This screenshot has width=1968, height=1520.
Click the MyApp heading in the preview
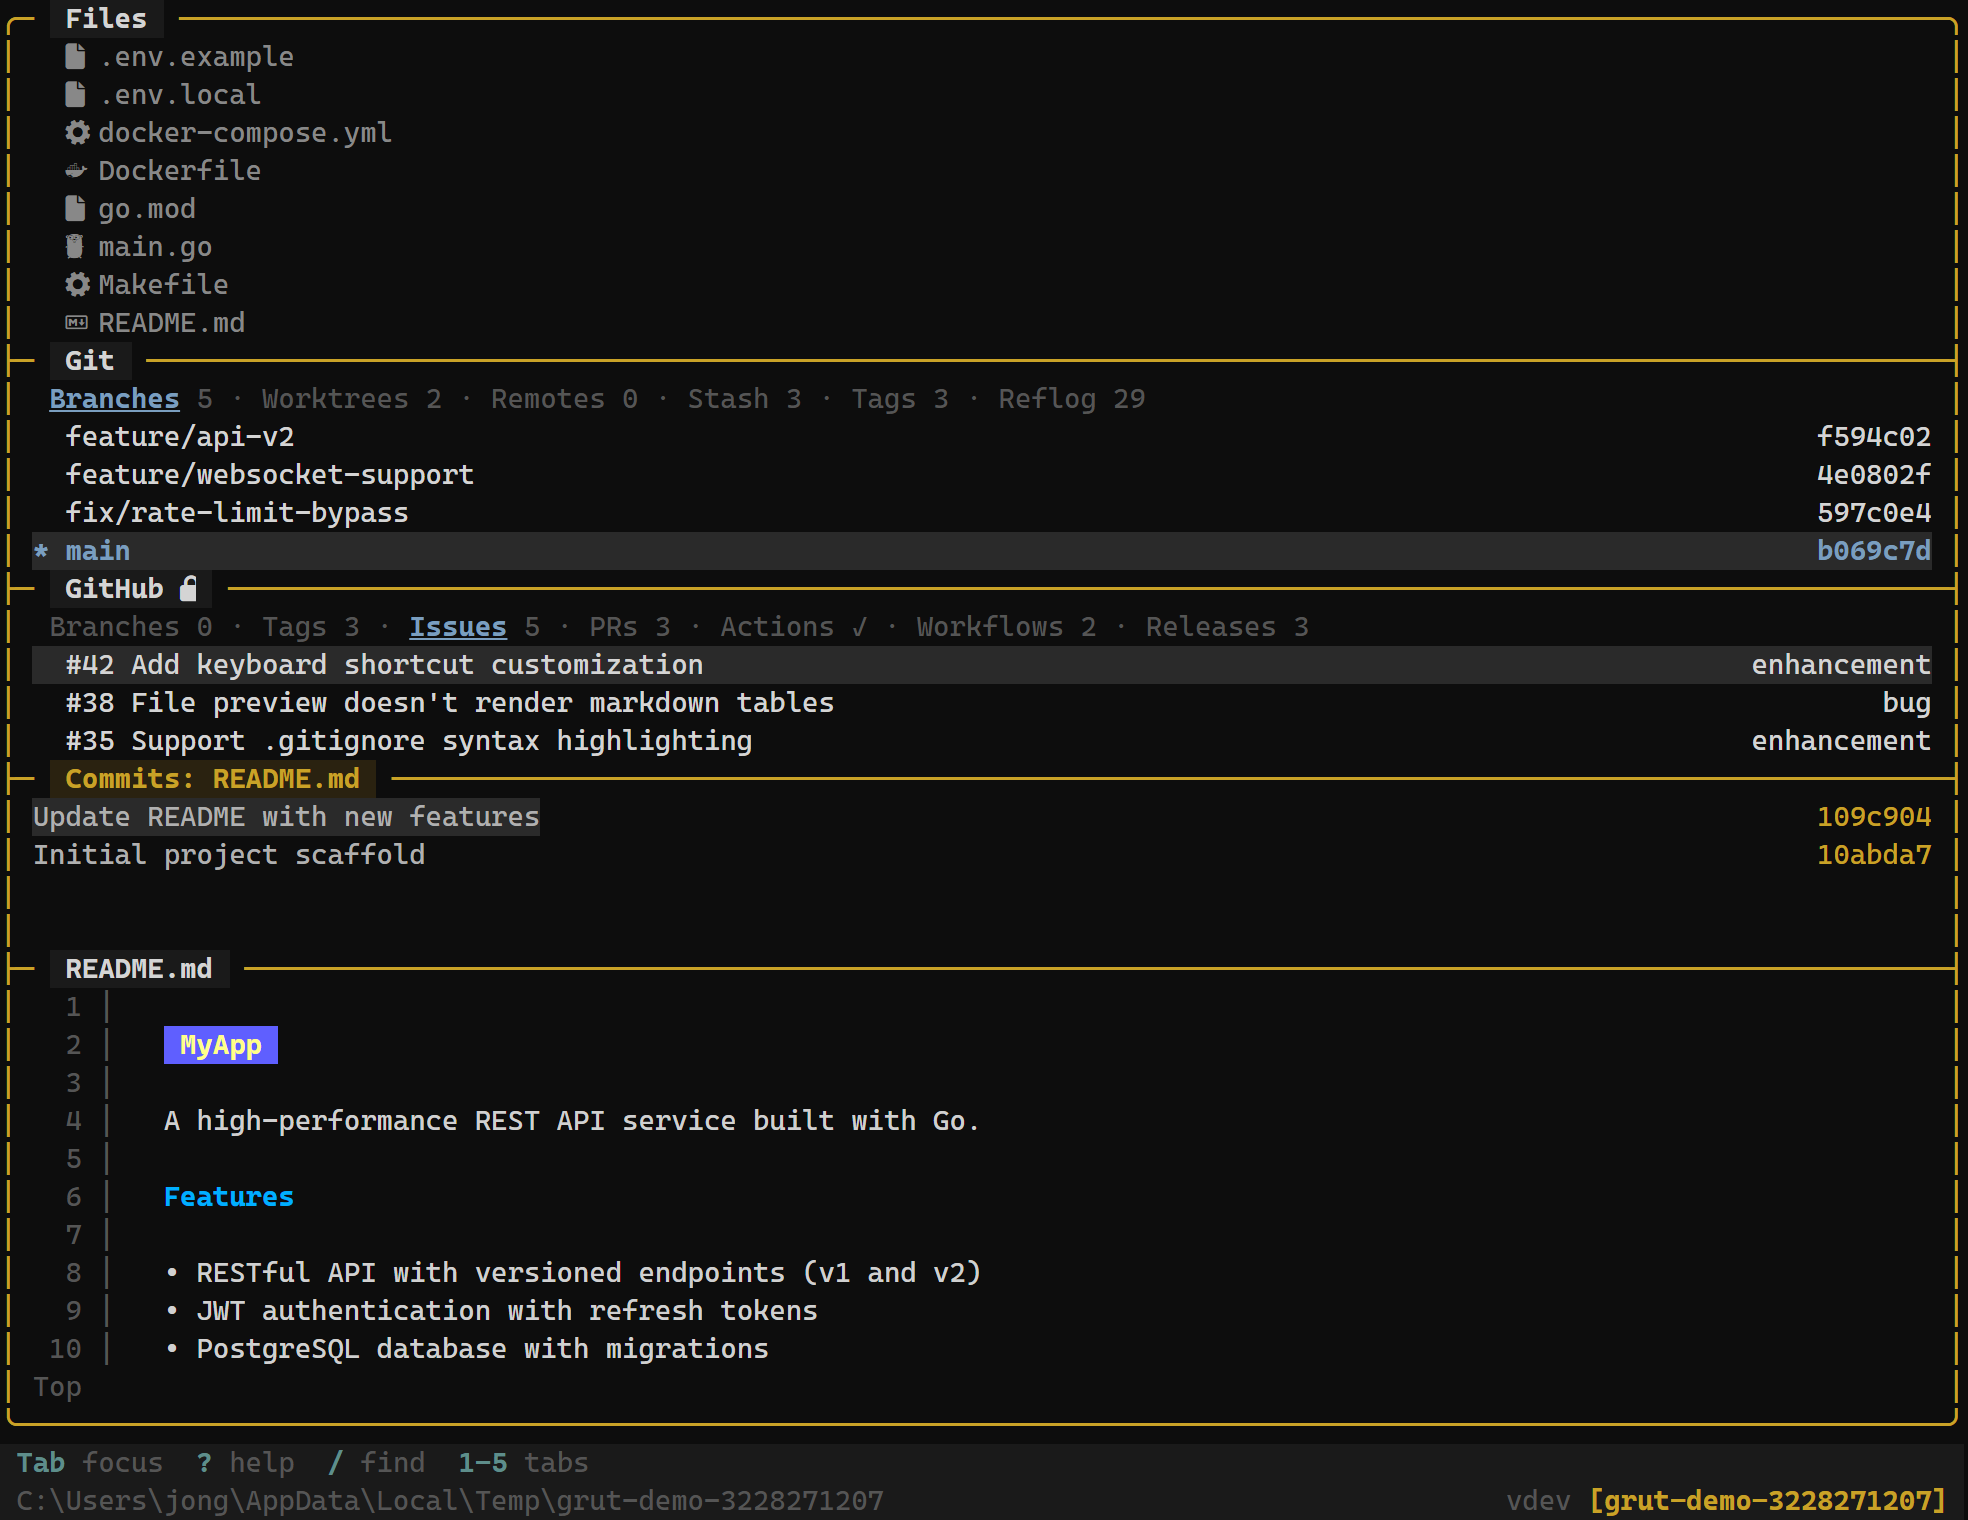[221, 1045]
